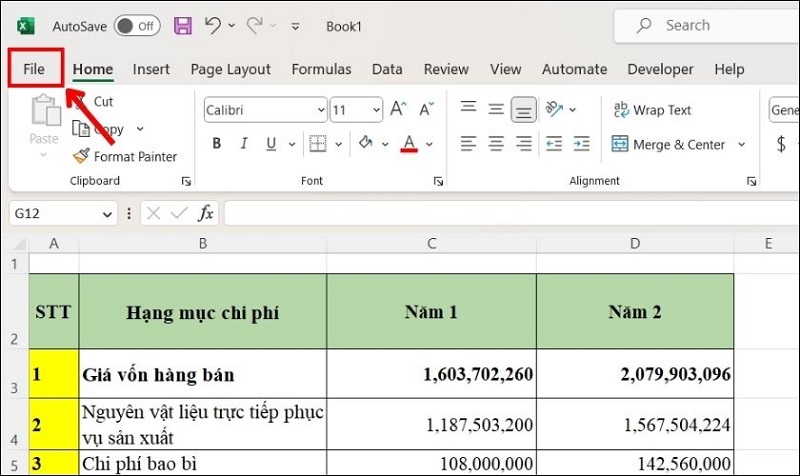The width and height of the screenshot is (800, 476).
Task: Open the Calibri font name dropdown
Action: (x=320, y=110)
